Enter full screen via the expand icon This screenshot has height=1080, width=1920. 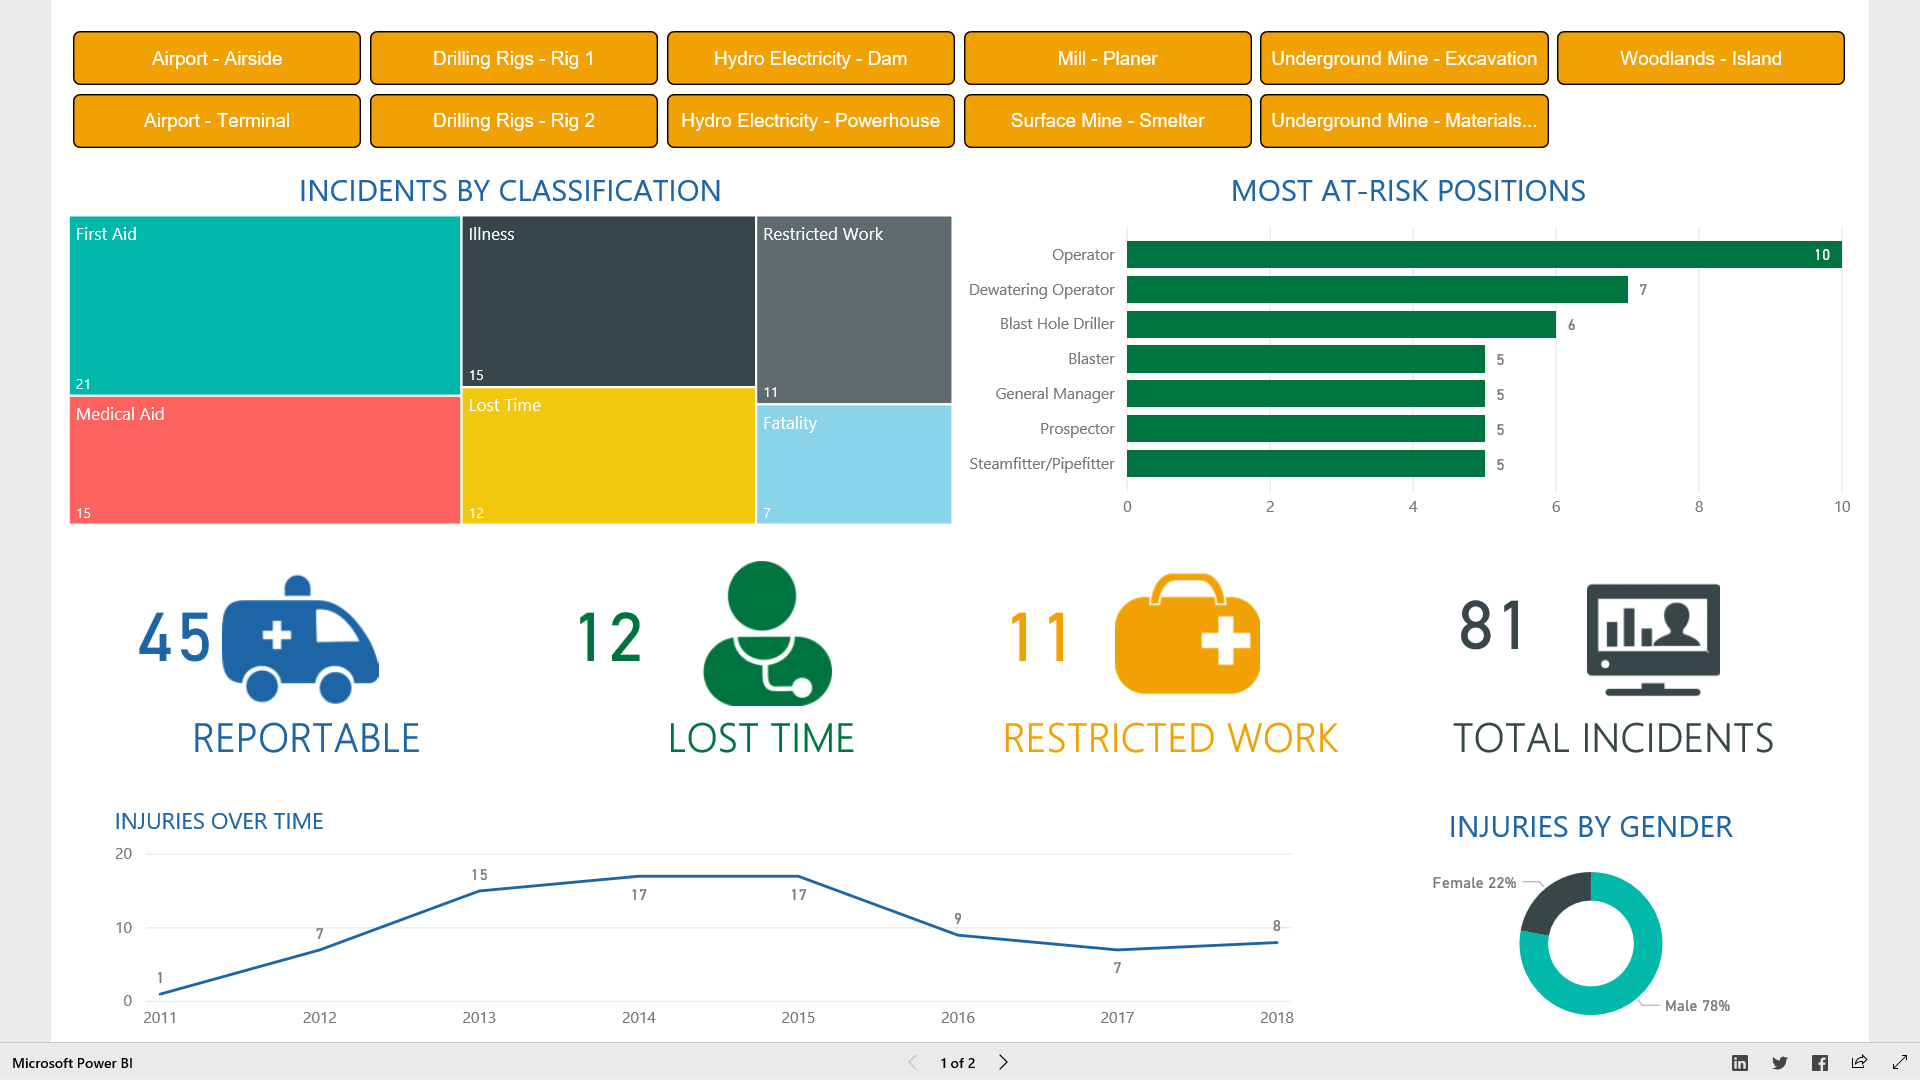tap(1900, 1063)
